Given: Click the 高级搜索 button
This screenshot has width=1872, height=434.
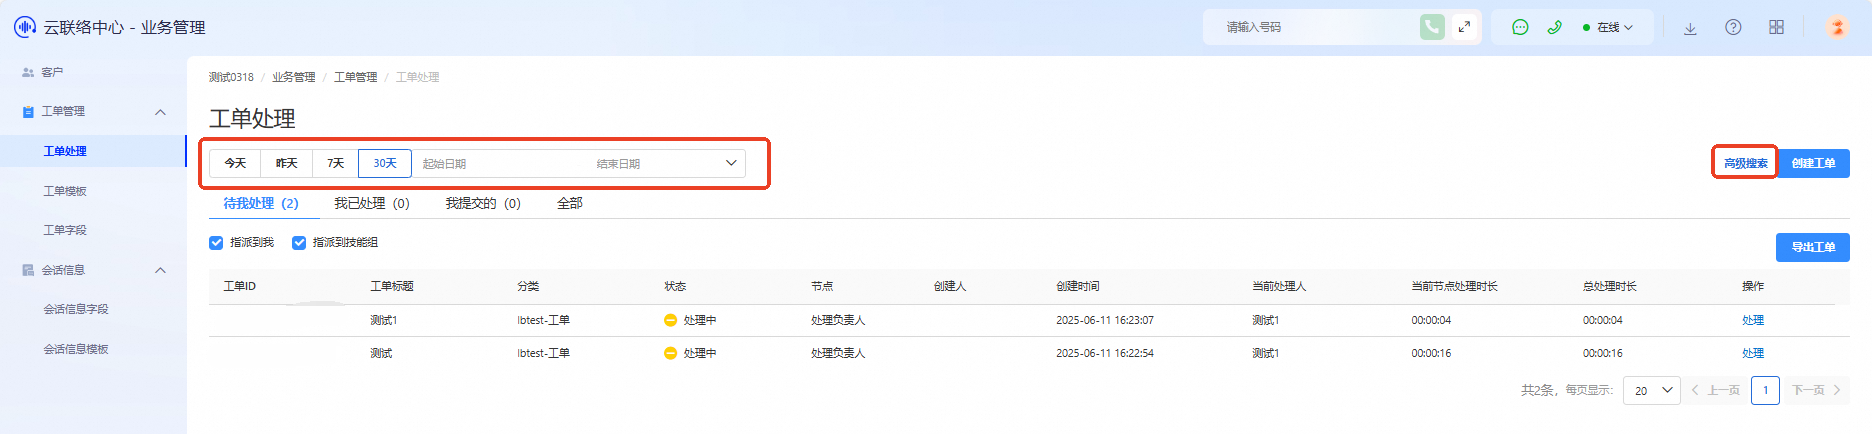Looking at the screenshot, I should point(1746,163).
